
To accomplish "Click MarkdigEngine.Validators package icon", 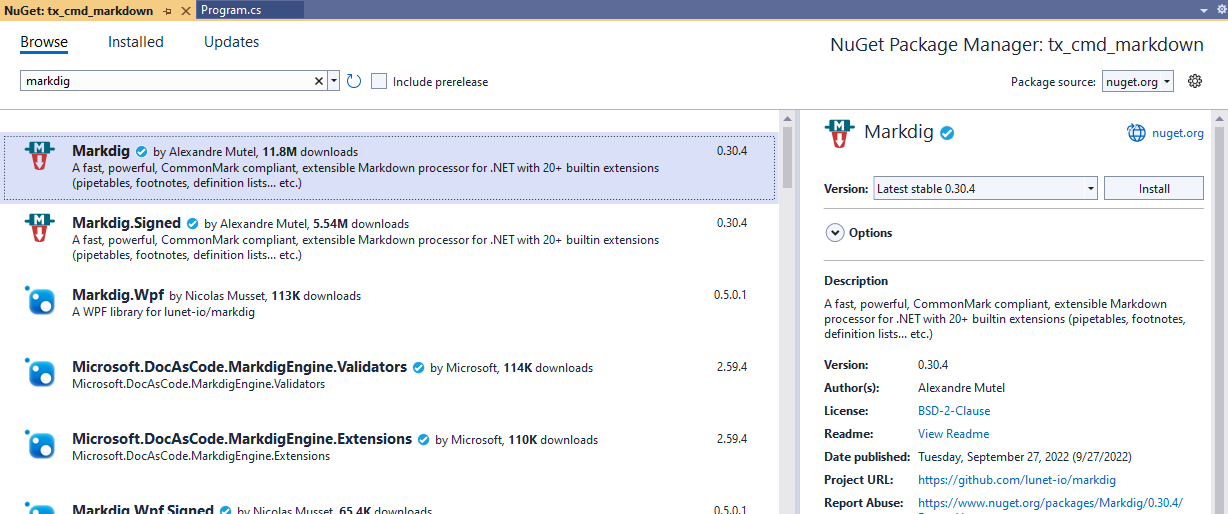I will coord(39,372).
